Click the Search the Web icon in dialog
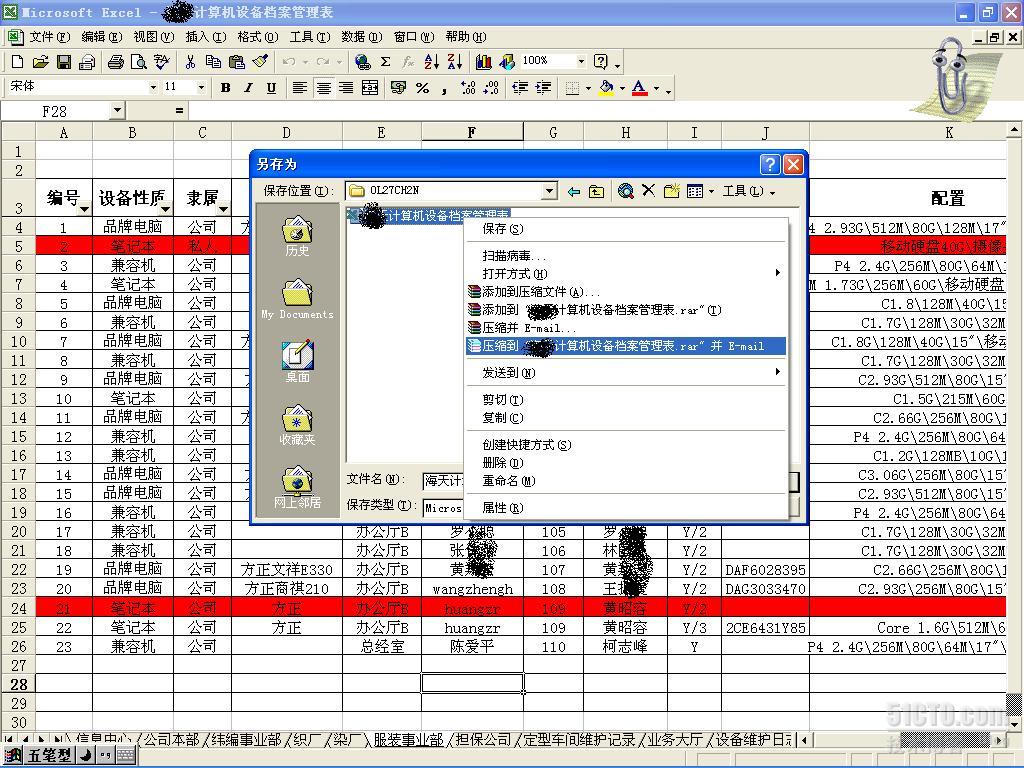The height and width of the screenshot is (768, 1024). pos(626,191)
